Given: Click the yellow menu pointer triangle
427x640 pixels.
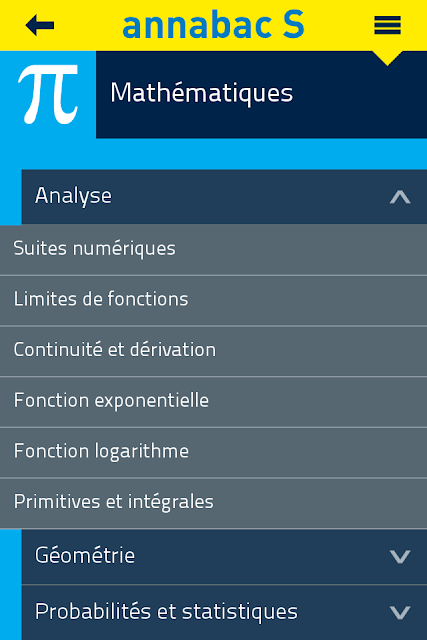Looking at the screenshot, I should point(387,58).
